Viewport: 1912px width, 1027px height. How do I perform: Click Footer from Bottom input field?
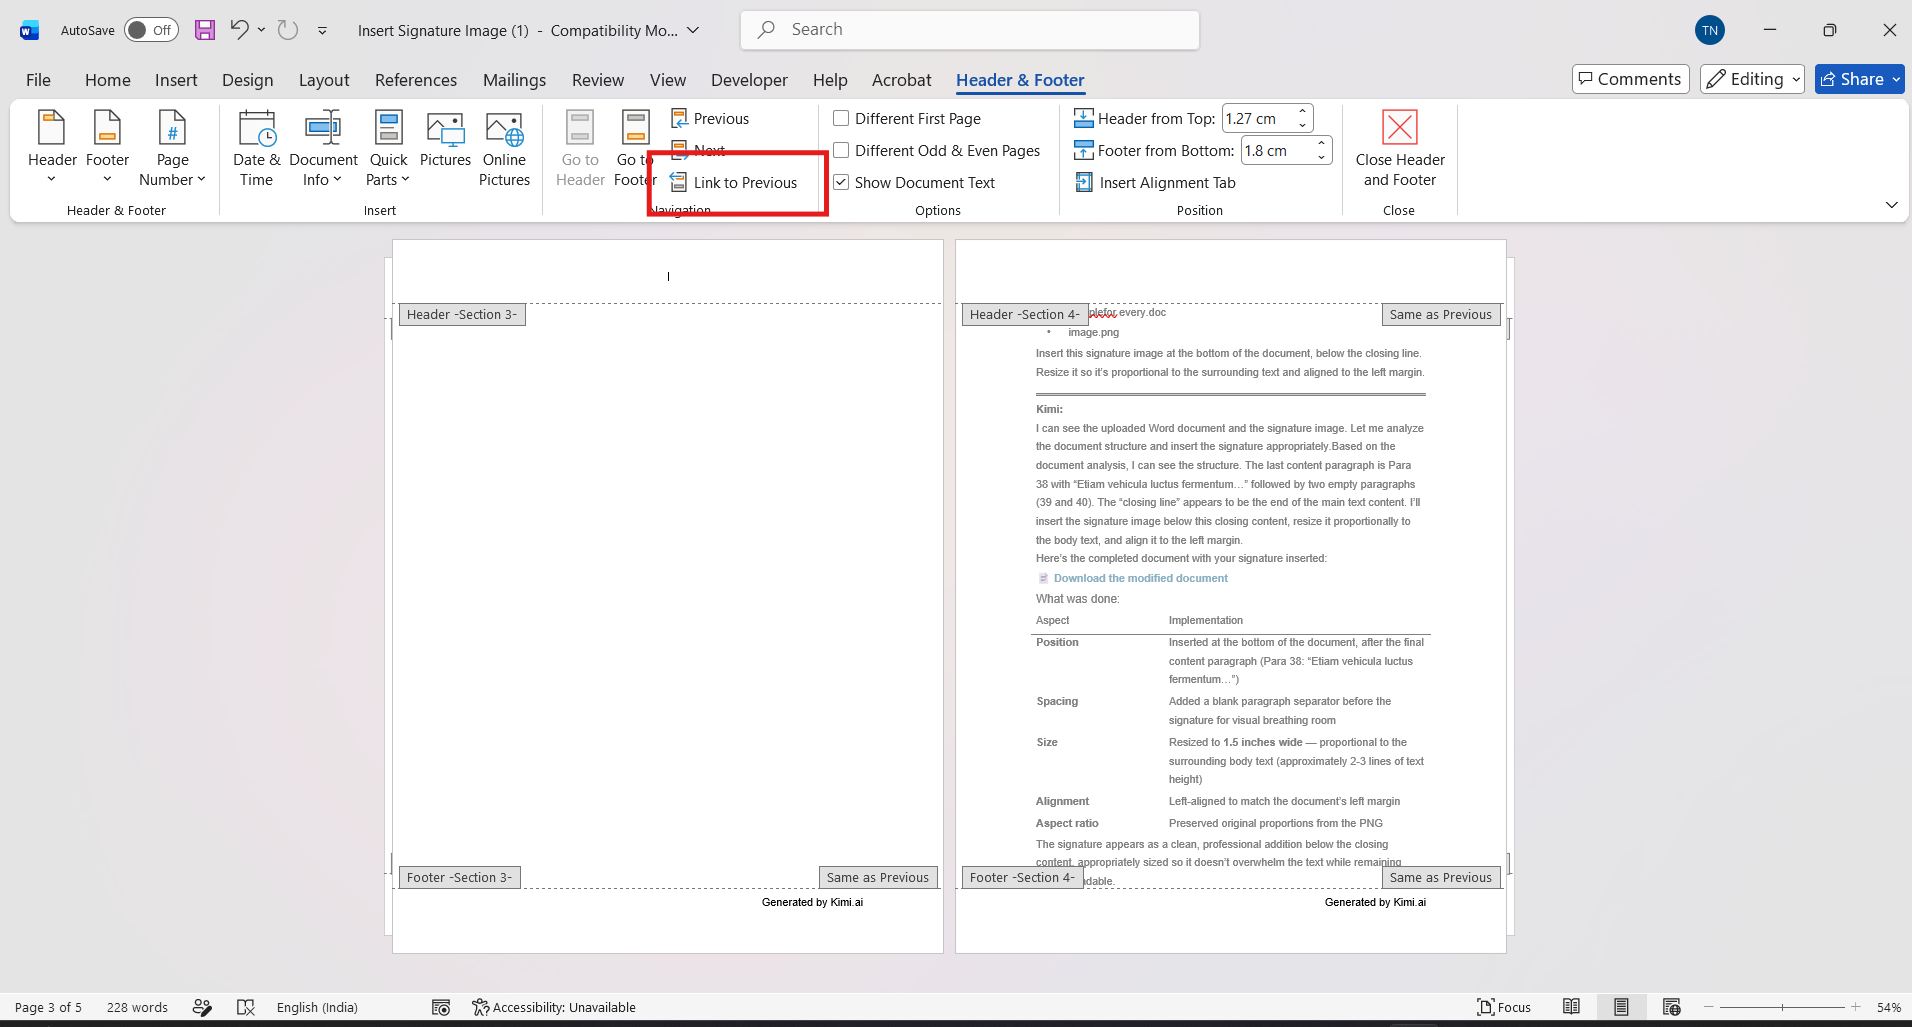click(x=1277, y=150)
